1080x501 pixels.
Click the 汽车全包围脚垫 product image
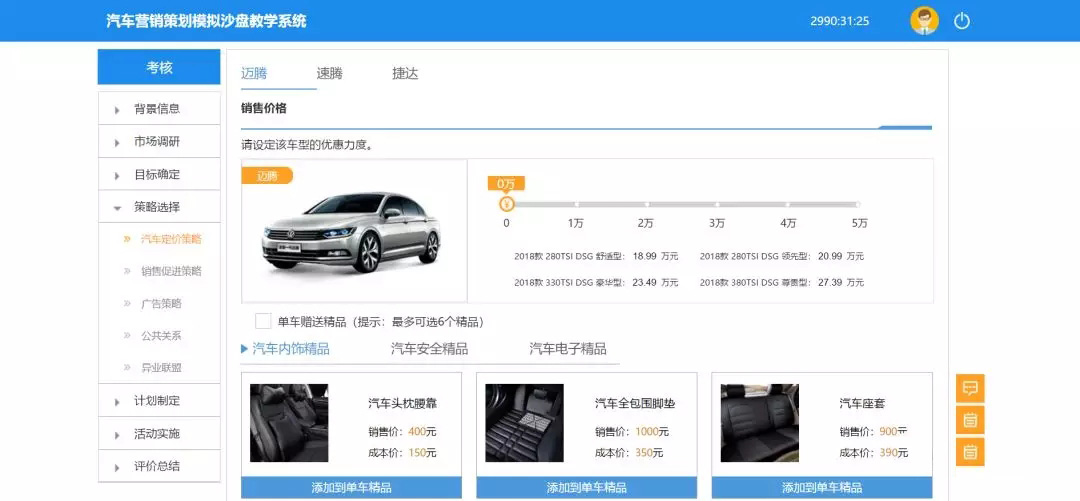(x=524, y=422)
